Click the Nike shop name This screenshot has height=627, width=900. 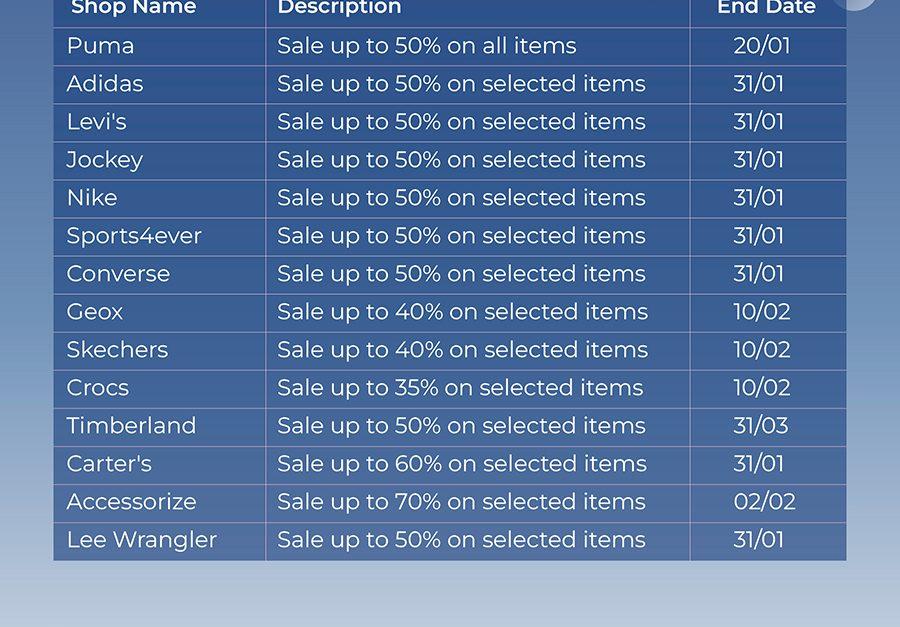[92, 198]
